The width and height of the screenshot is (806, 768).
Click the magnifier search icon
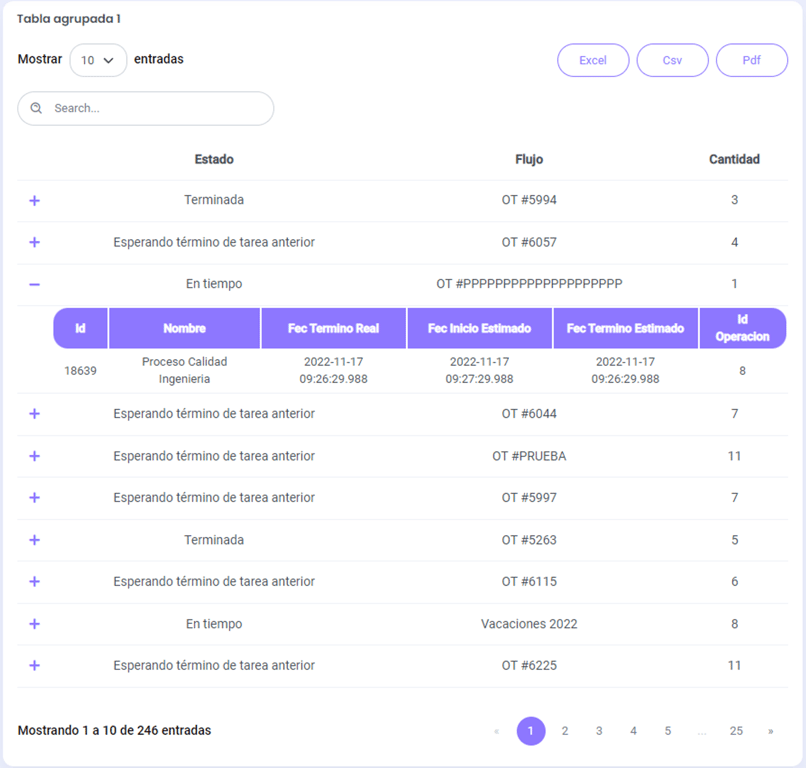tap(36, 108)
